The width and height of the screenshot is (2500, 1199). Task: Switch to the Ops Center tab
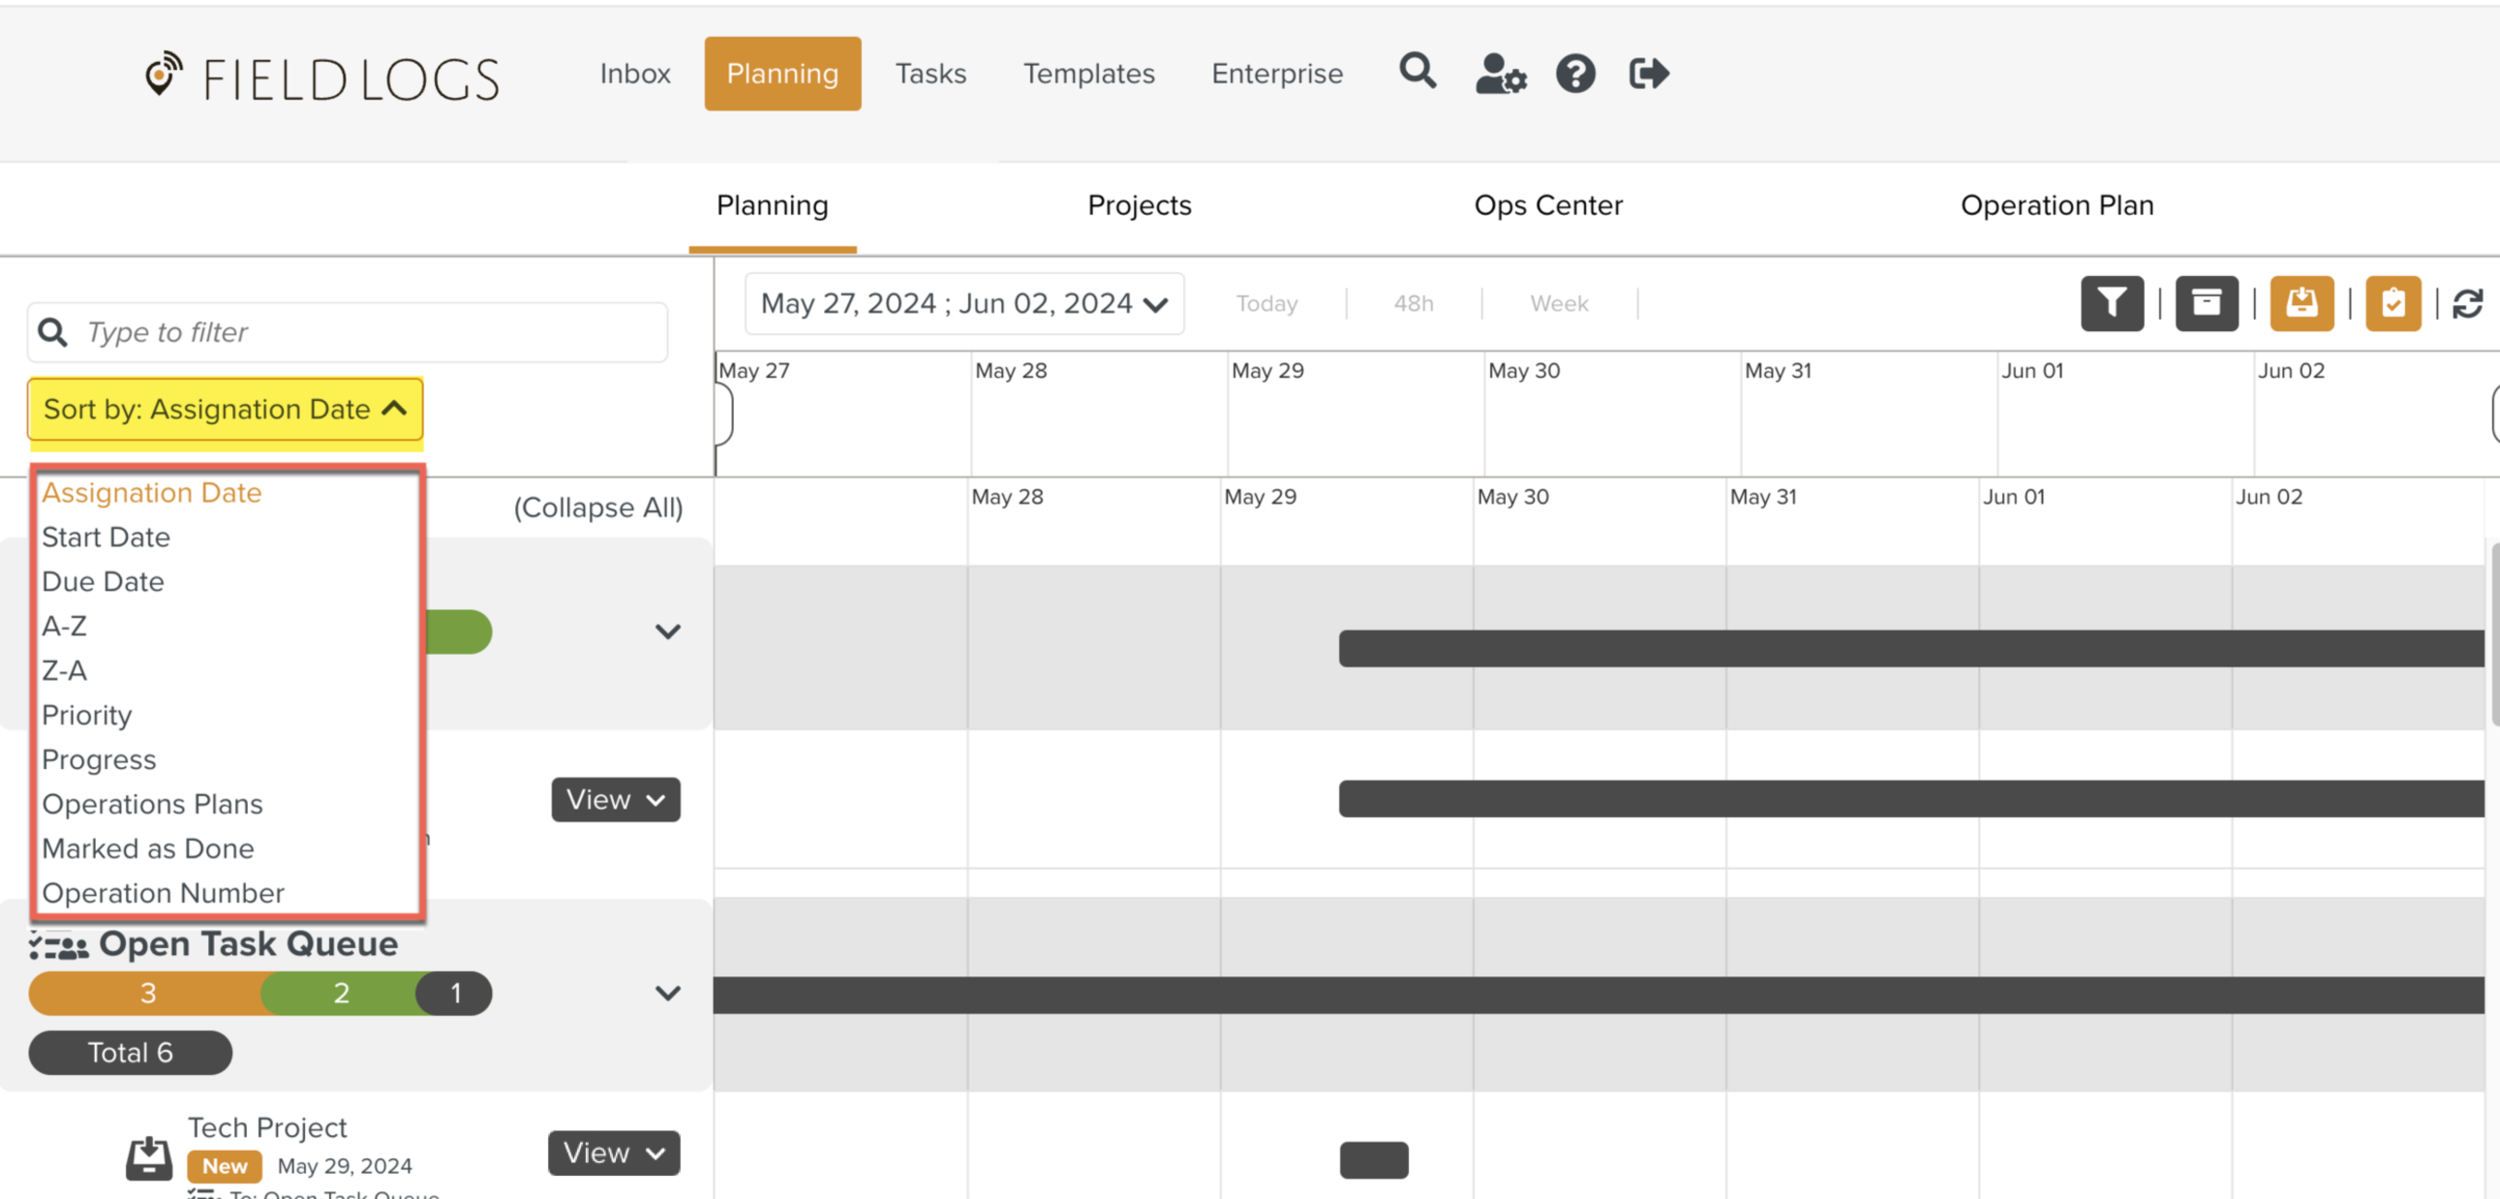1548,205
